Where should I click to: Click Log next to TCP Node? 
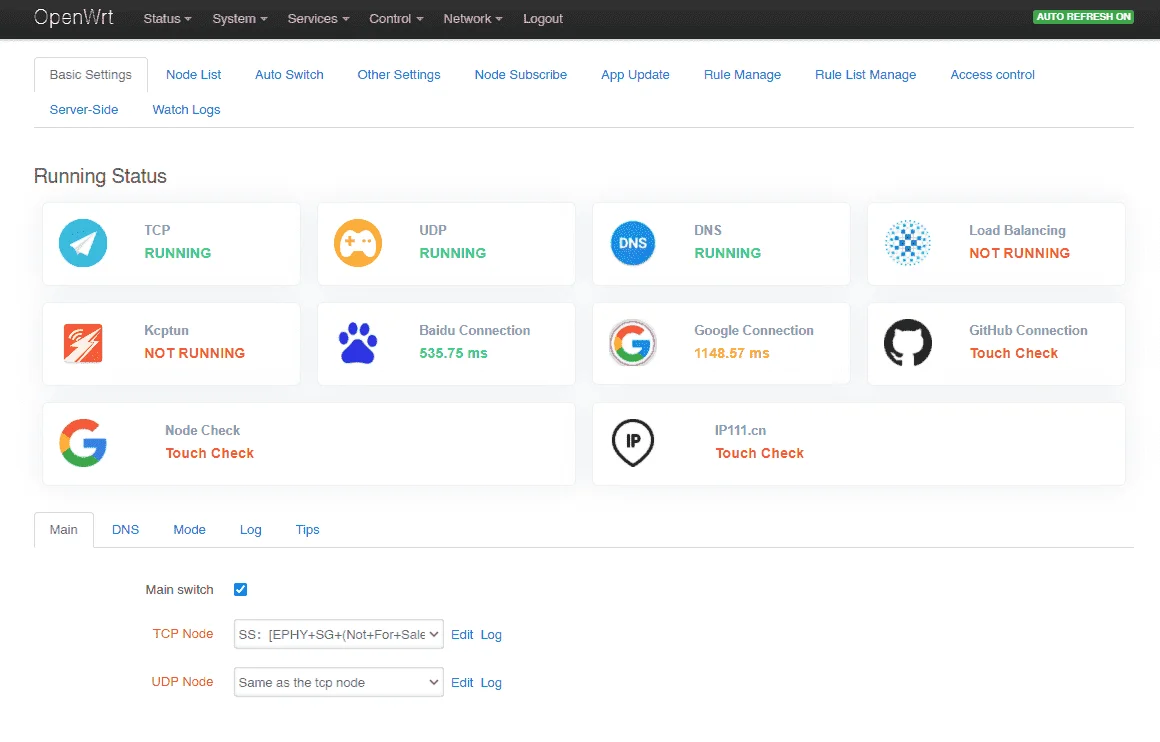(x=491, y=635)
